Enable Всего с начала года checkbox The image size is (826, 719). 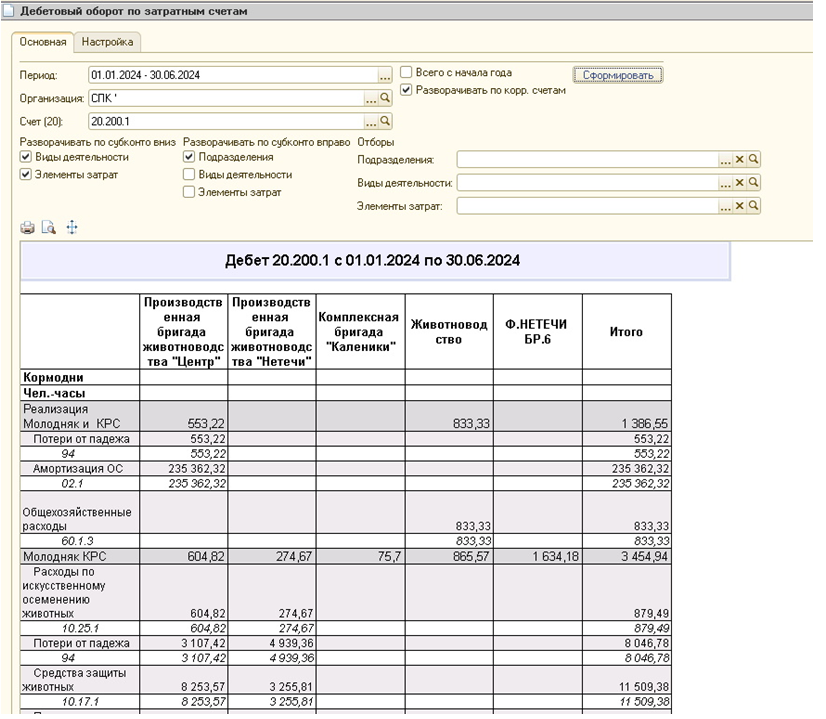click(406, 72)
